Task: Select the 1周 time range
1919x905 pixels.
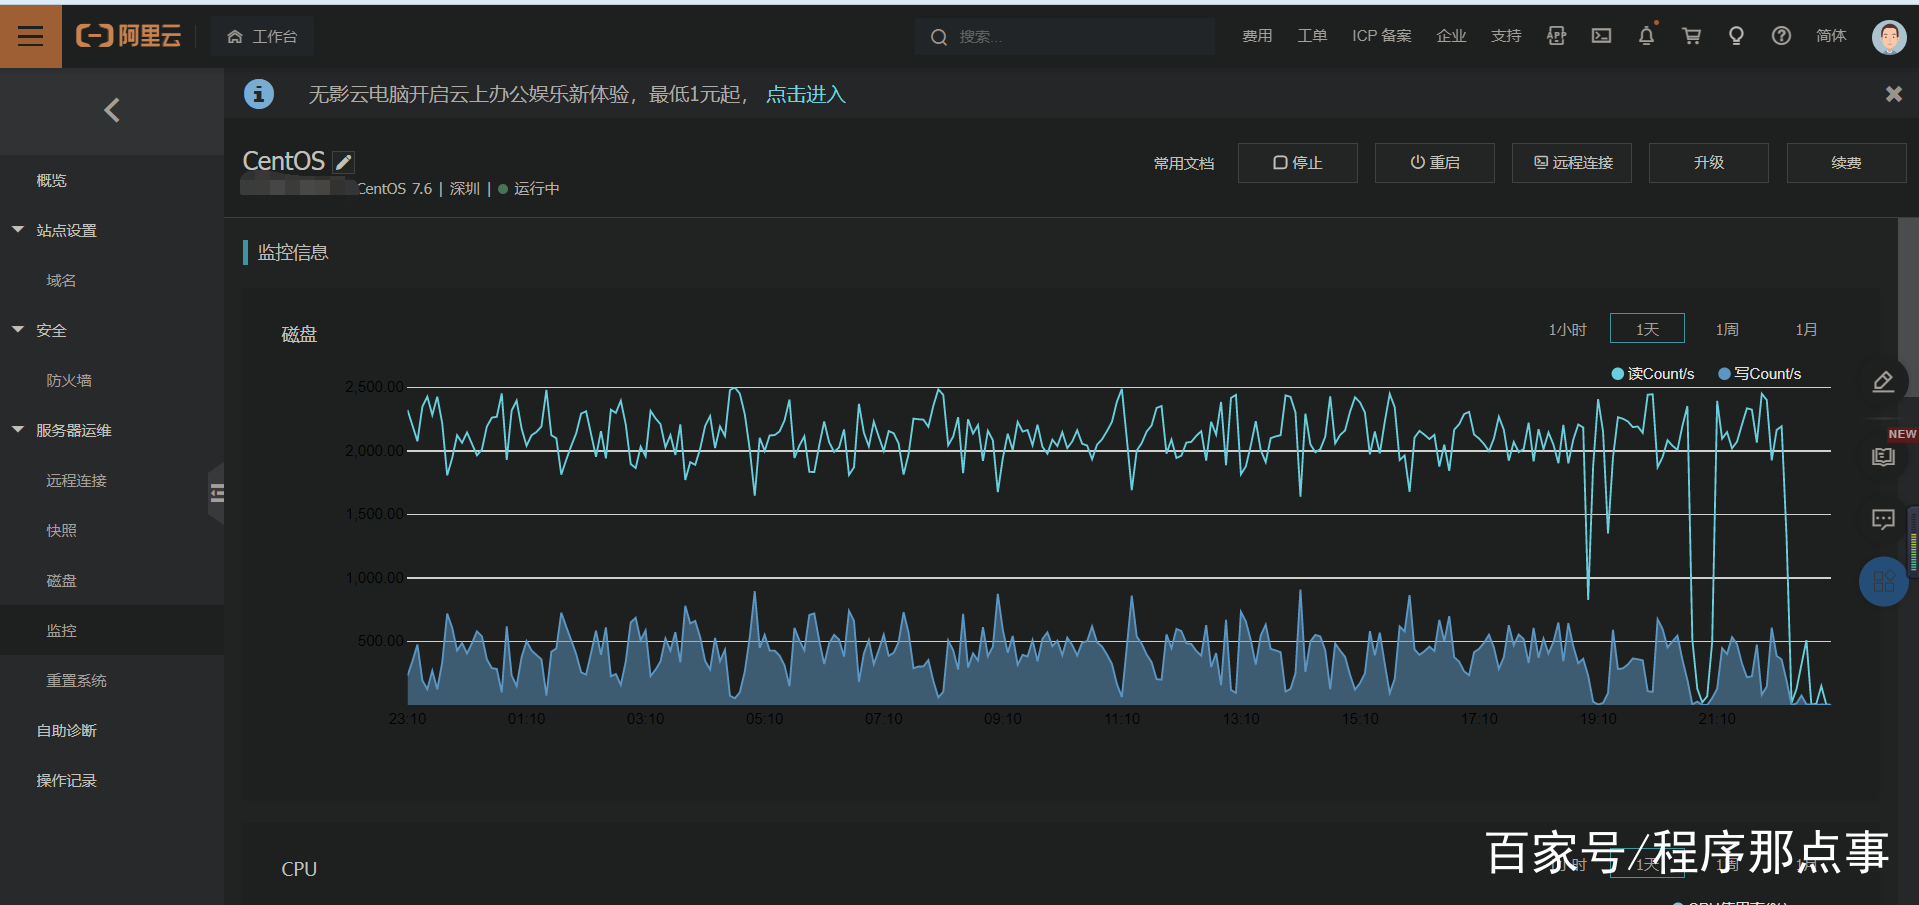Action: click(1727, 329)
